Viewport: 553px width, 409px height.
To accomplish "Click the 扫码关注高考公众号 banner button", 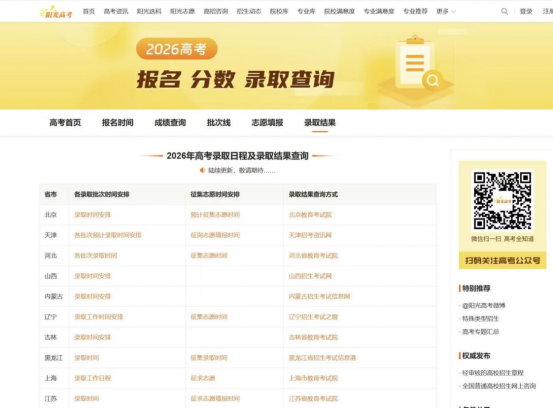I will 503,261.
